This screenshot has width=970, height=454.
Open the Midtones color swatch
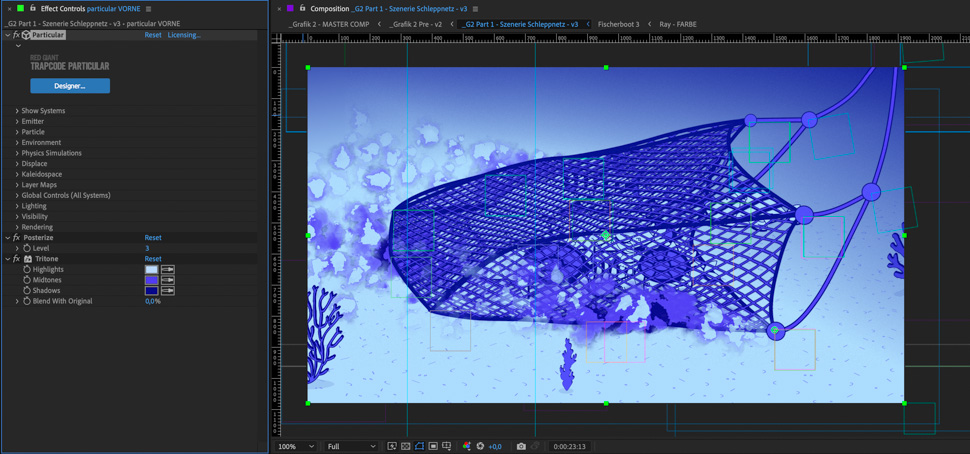tap(151, 280)
